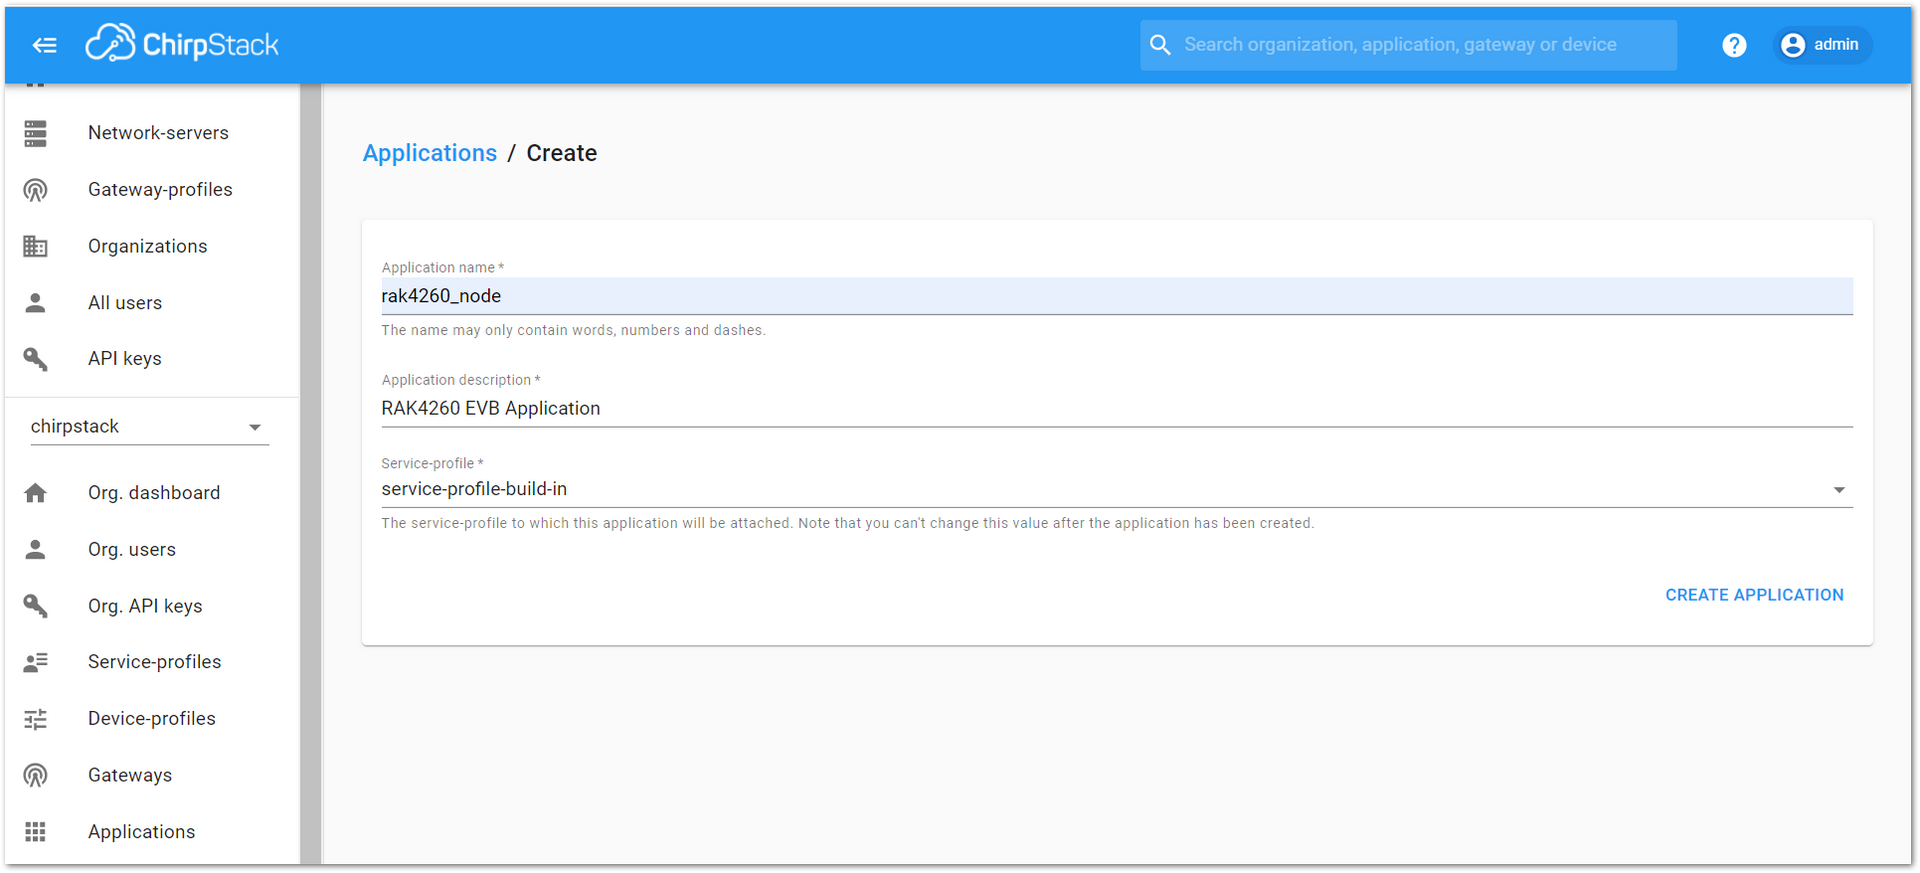
Task: Click the ChirpStack logo
Action: (182, 44)
